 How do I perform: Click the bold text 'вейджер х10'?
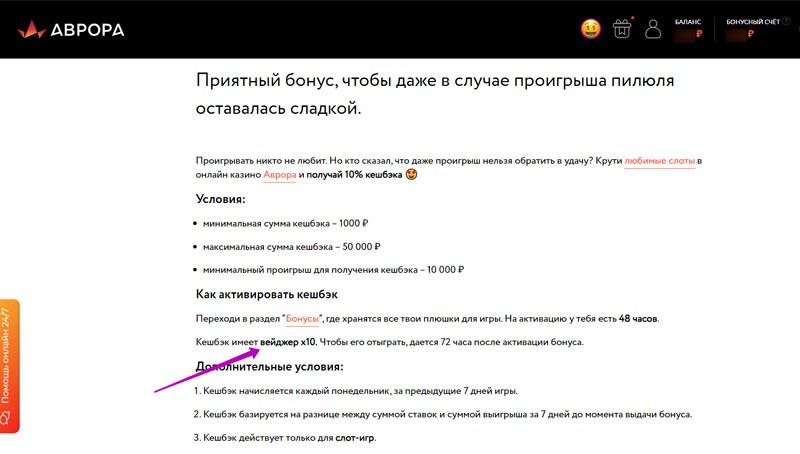click(x=288, y=342)
